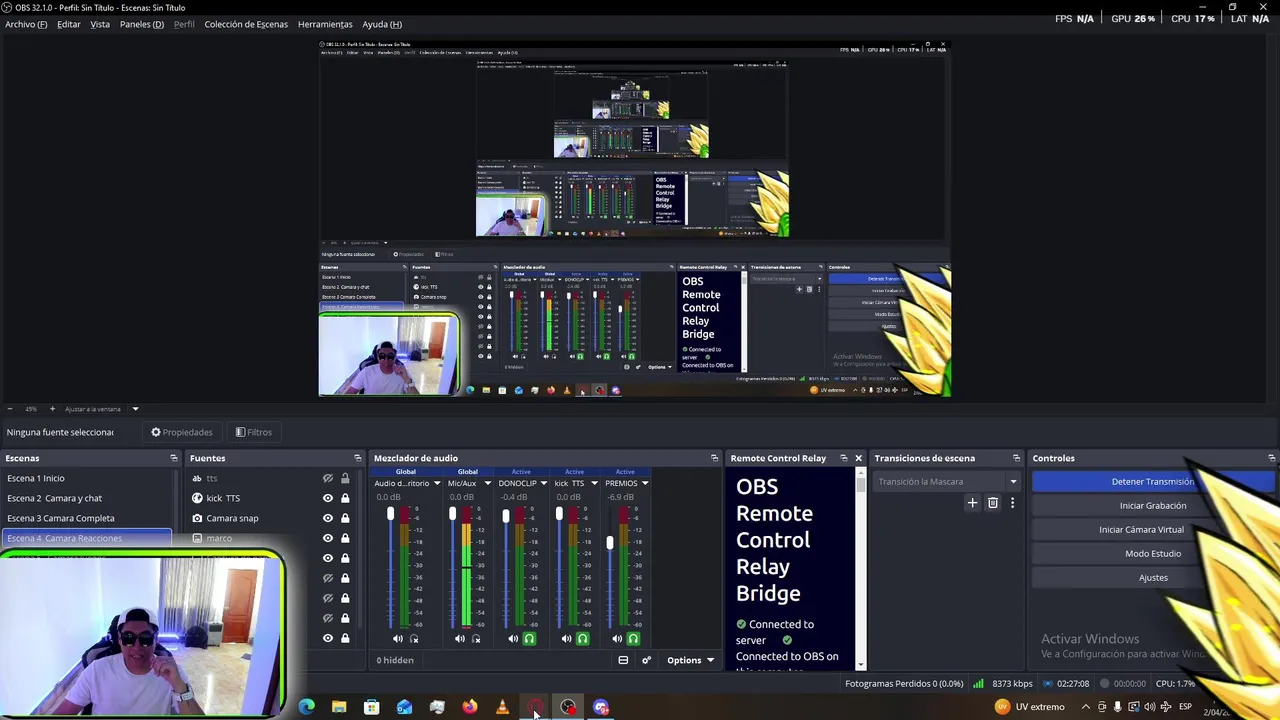Mute the kick TTS mixer channel

pyautogui.click(x=566, y=639)
